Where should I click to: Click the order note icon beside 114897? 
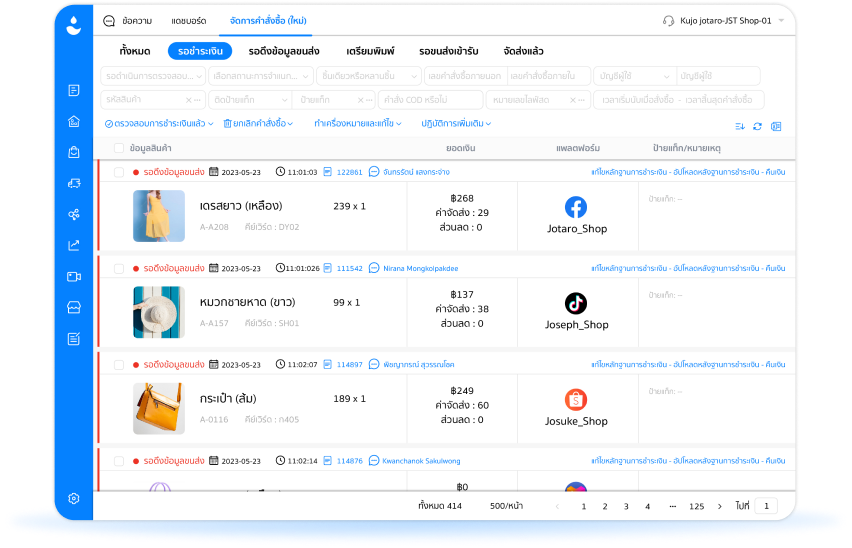[x=328, y=364]
